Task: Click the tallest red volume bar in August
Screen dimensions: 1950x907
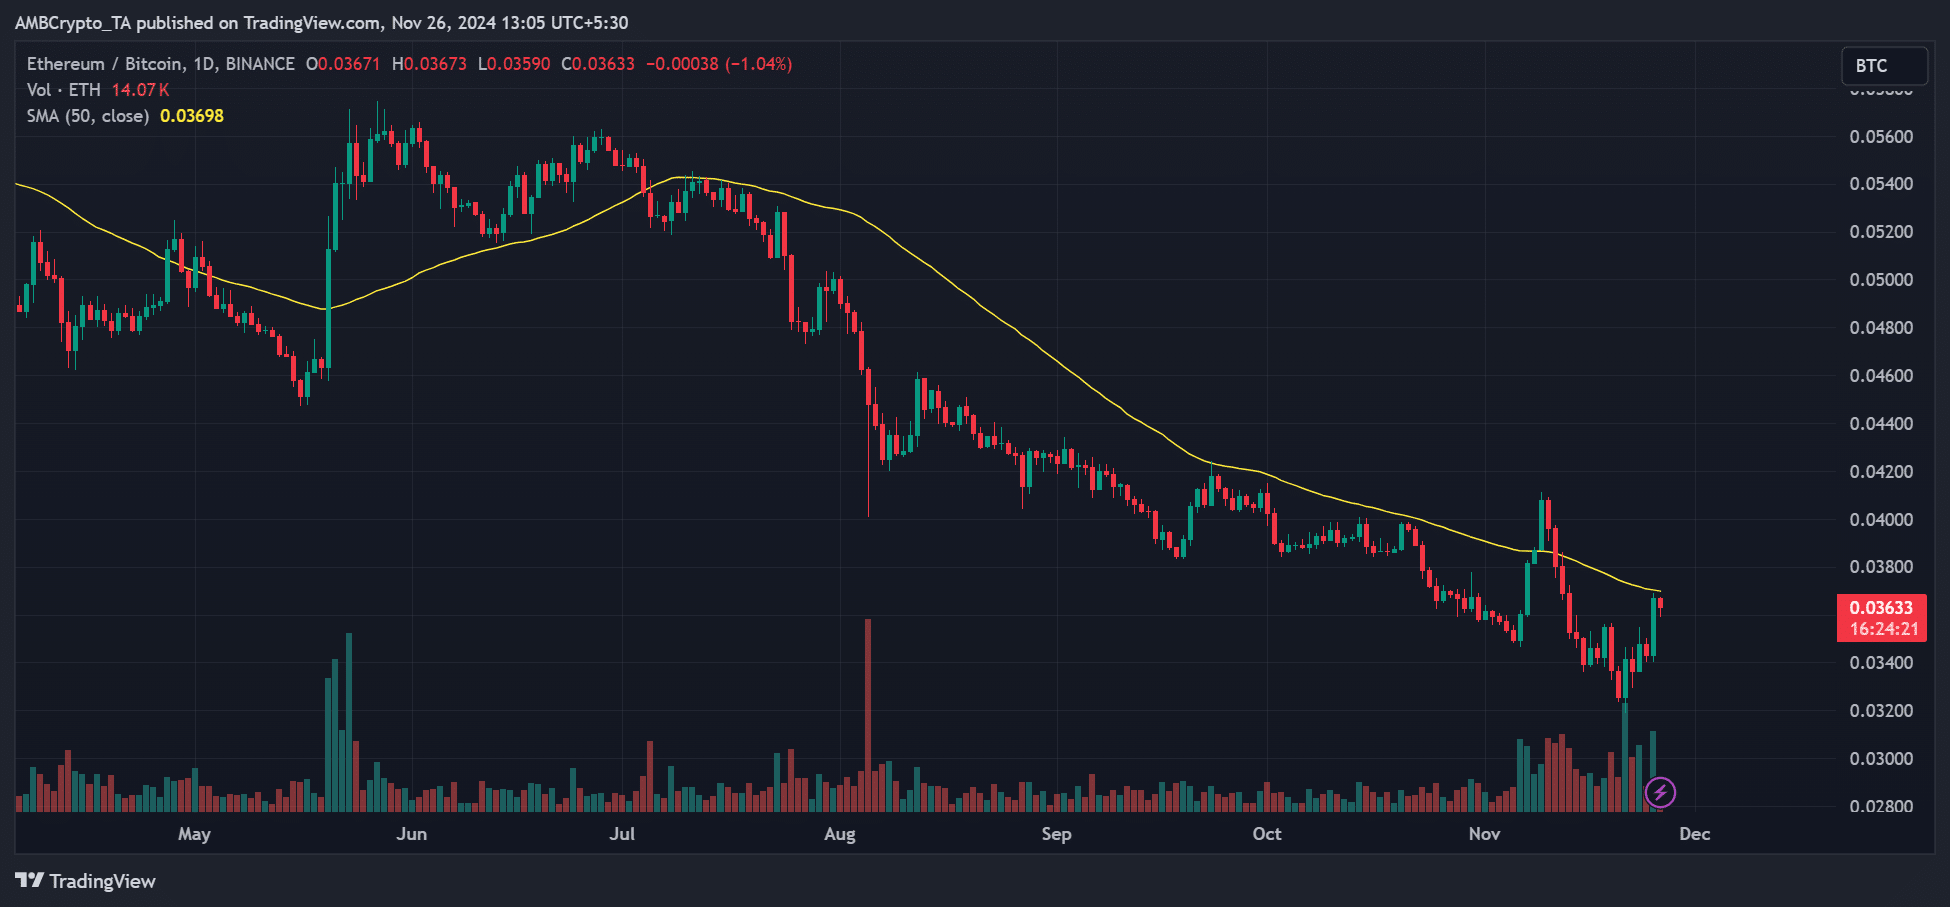Action: tap(868, 715)
